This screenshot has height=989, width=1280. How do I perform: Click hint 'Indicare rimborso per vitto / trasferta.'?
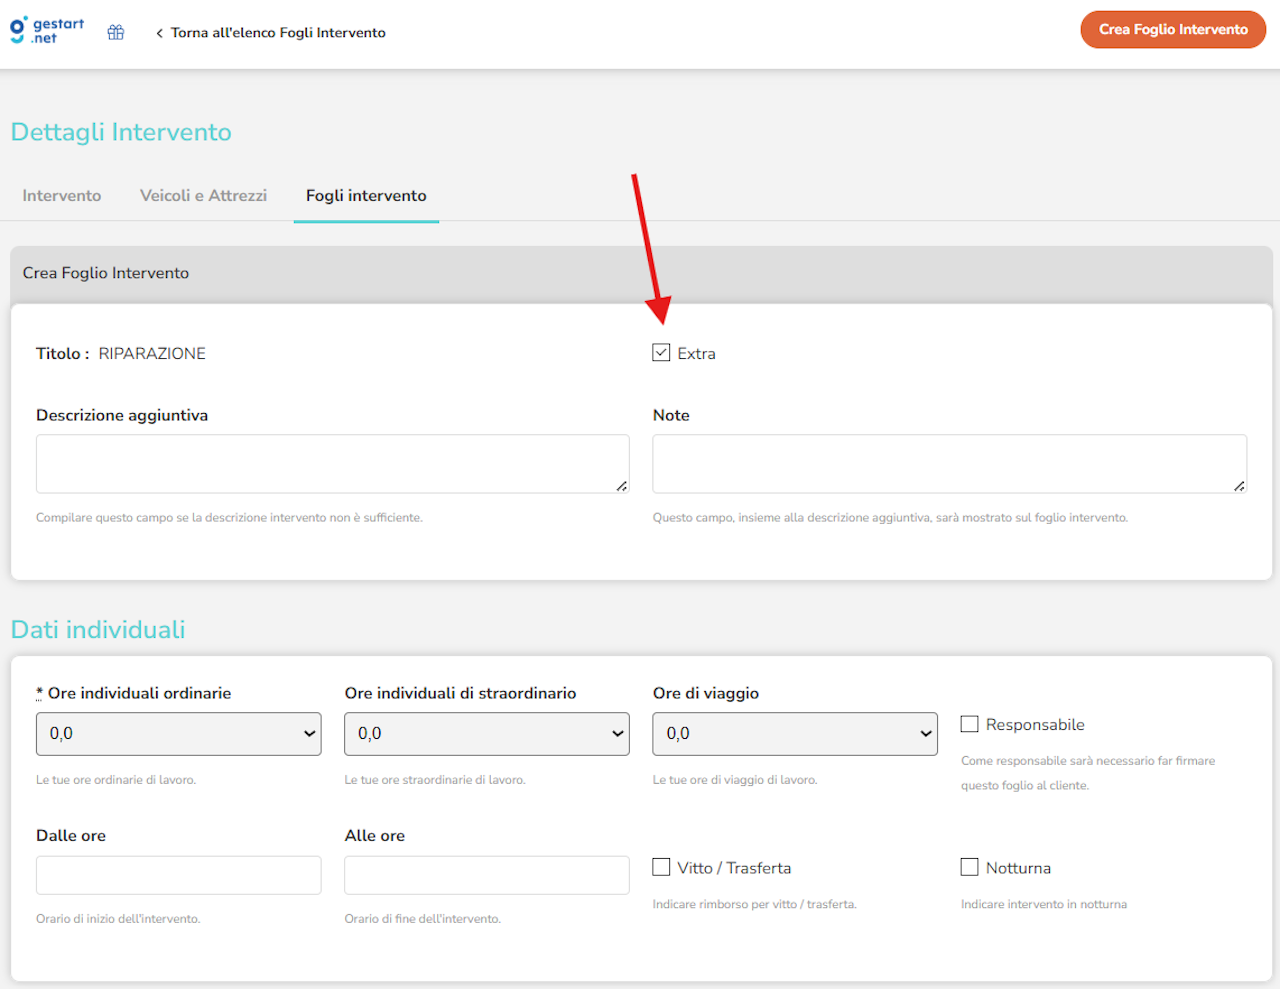point(755,904)
